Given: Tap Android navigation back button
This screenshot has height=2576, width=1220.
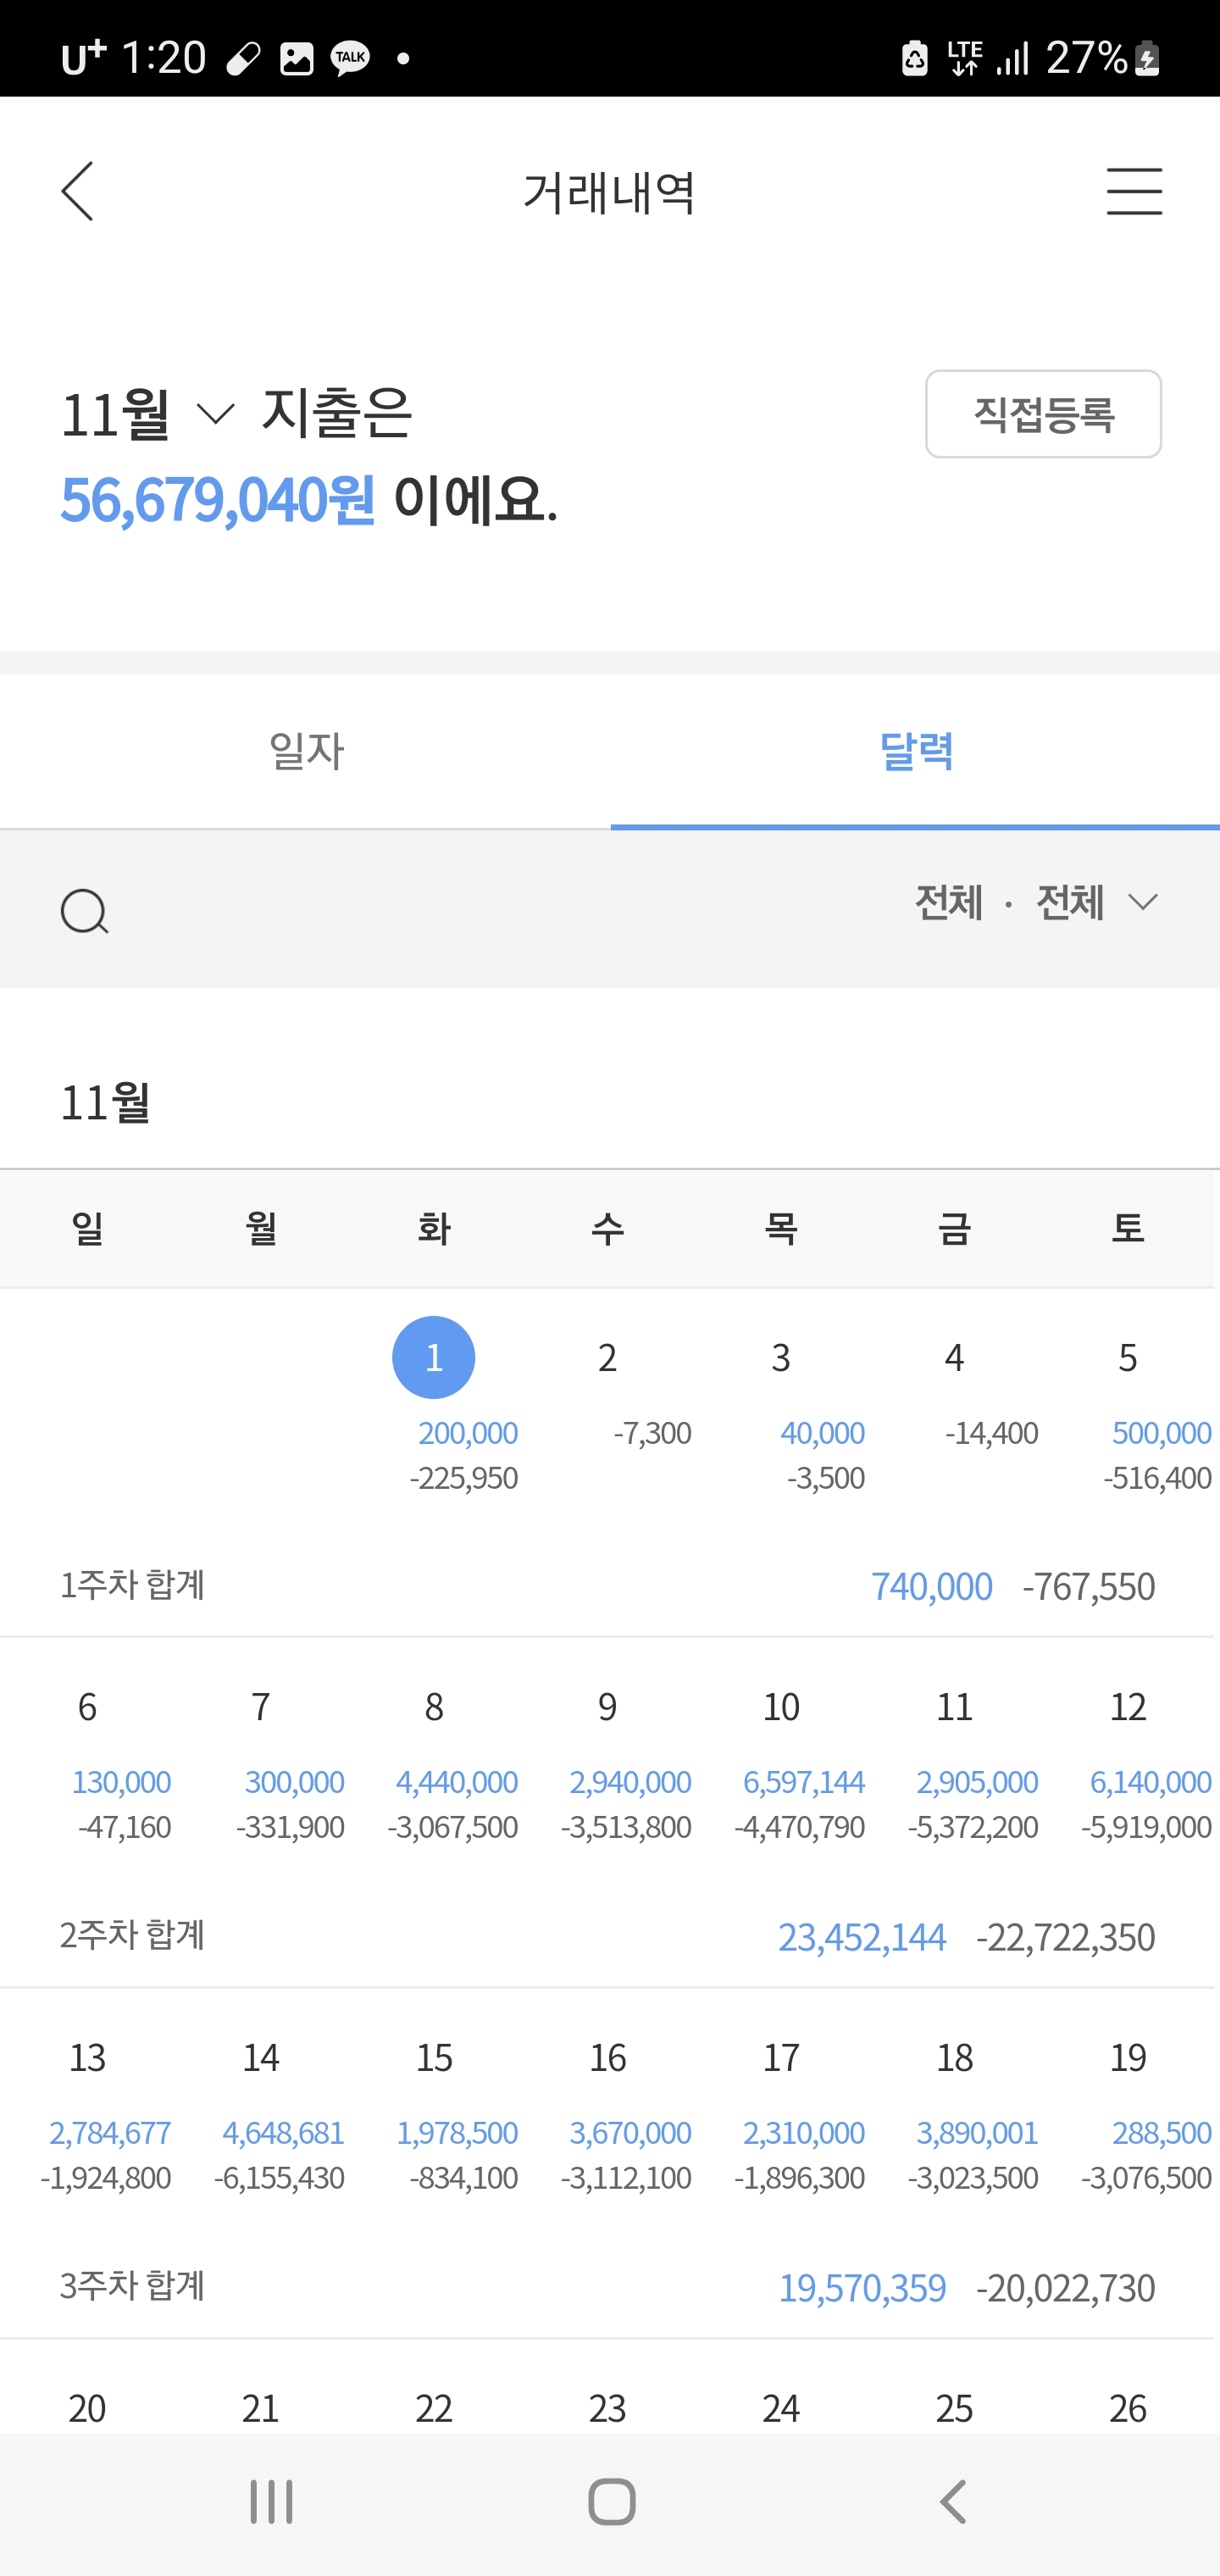Looking at the screenshot, I should [953, 2502].
